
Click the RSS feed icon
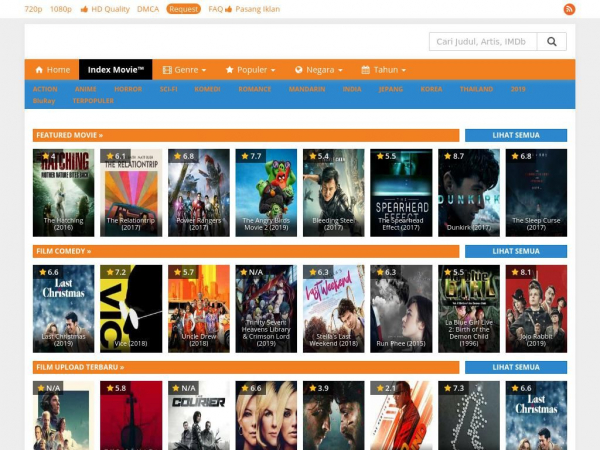pos(569,9)
